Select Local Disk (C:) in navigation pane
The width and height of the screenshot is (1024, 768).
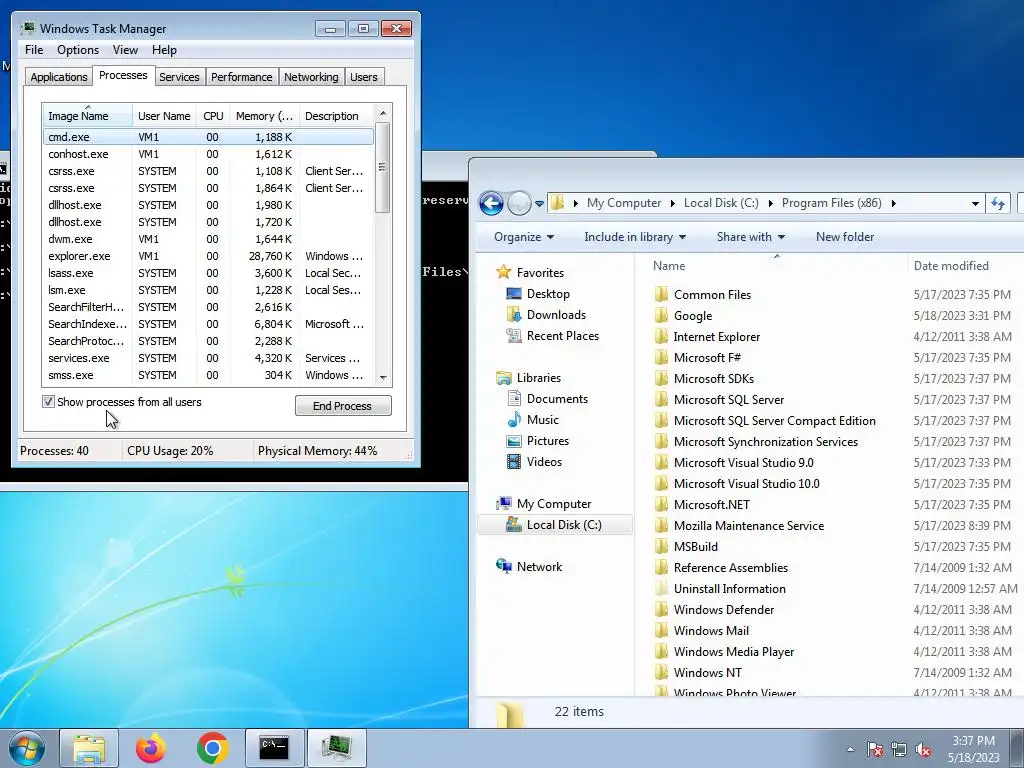(x=555, y=524)
